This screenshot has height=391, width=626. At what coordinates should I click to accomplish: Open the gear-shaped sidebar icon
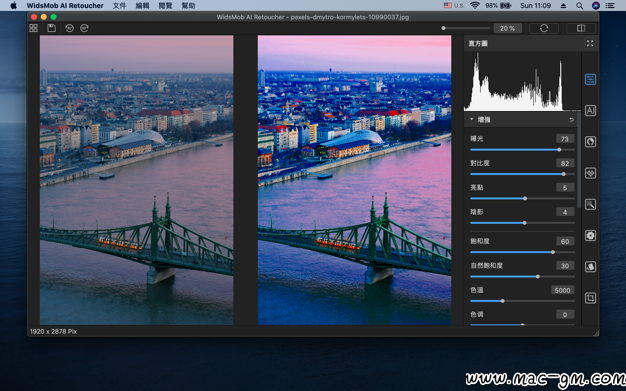tap(590, 235)
